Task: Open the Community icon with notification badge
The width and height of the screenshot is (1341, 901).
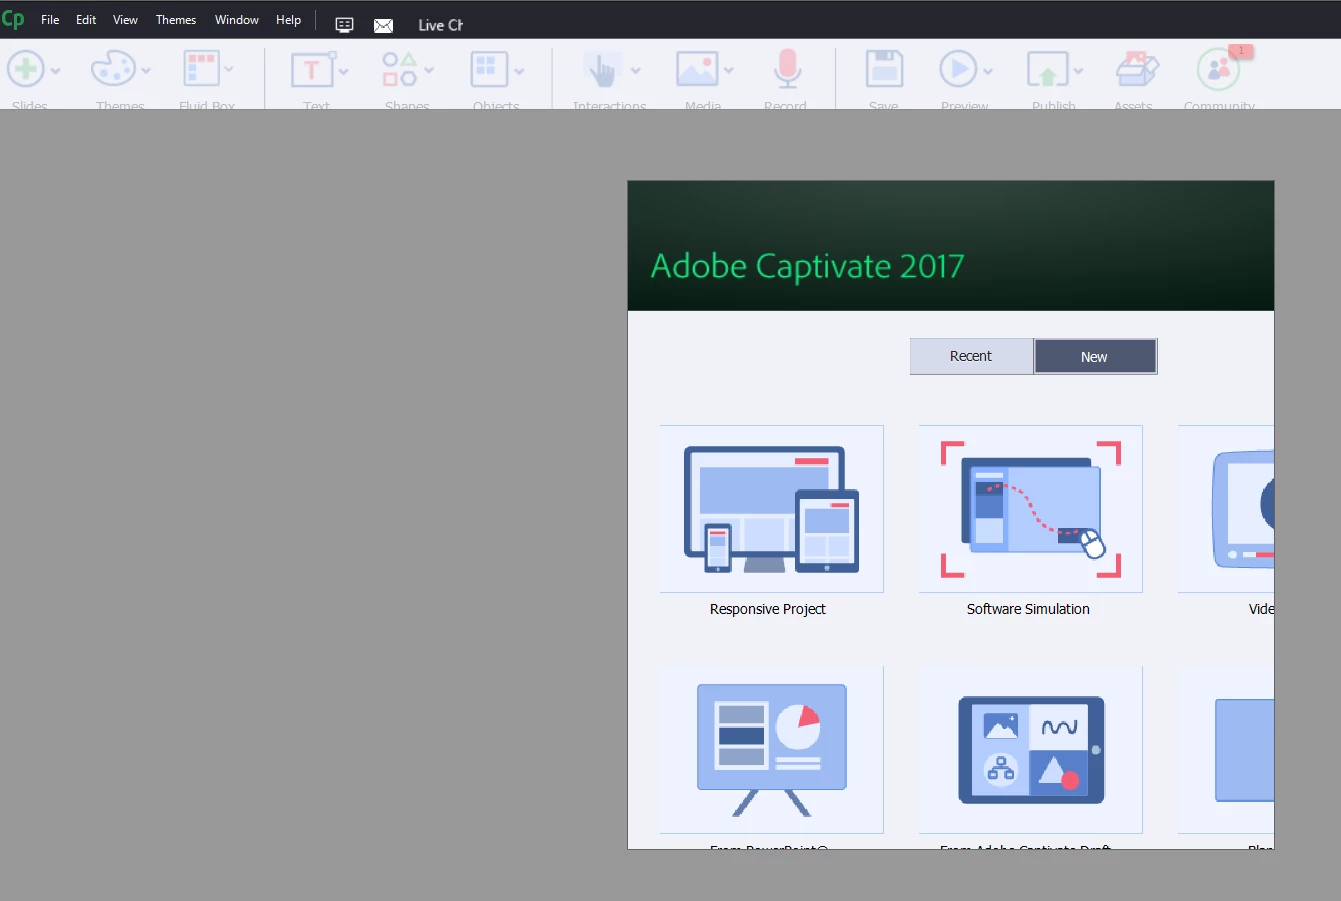Action: click(x=1219, y=68)
